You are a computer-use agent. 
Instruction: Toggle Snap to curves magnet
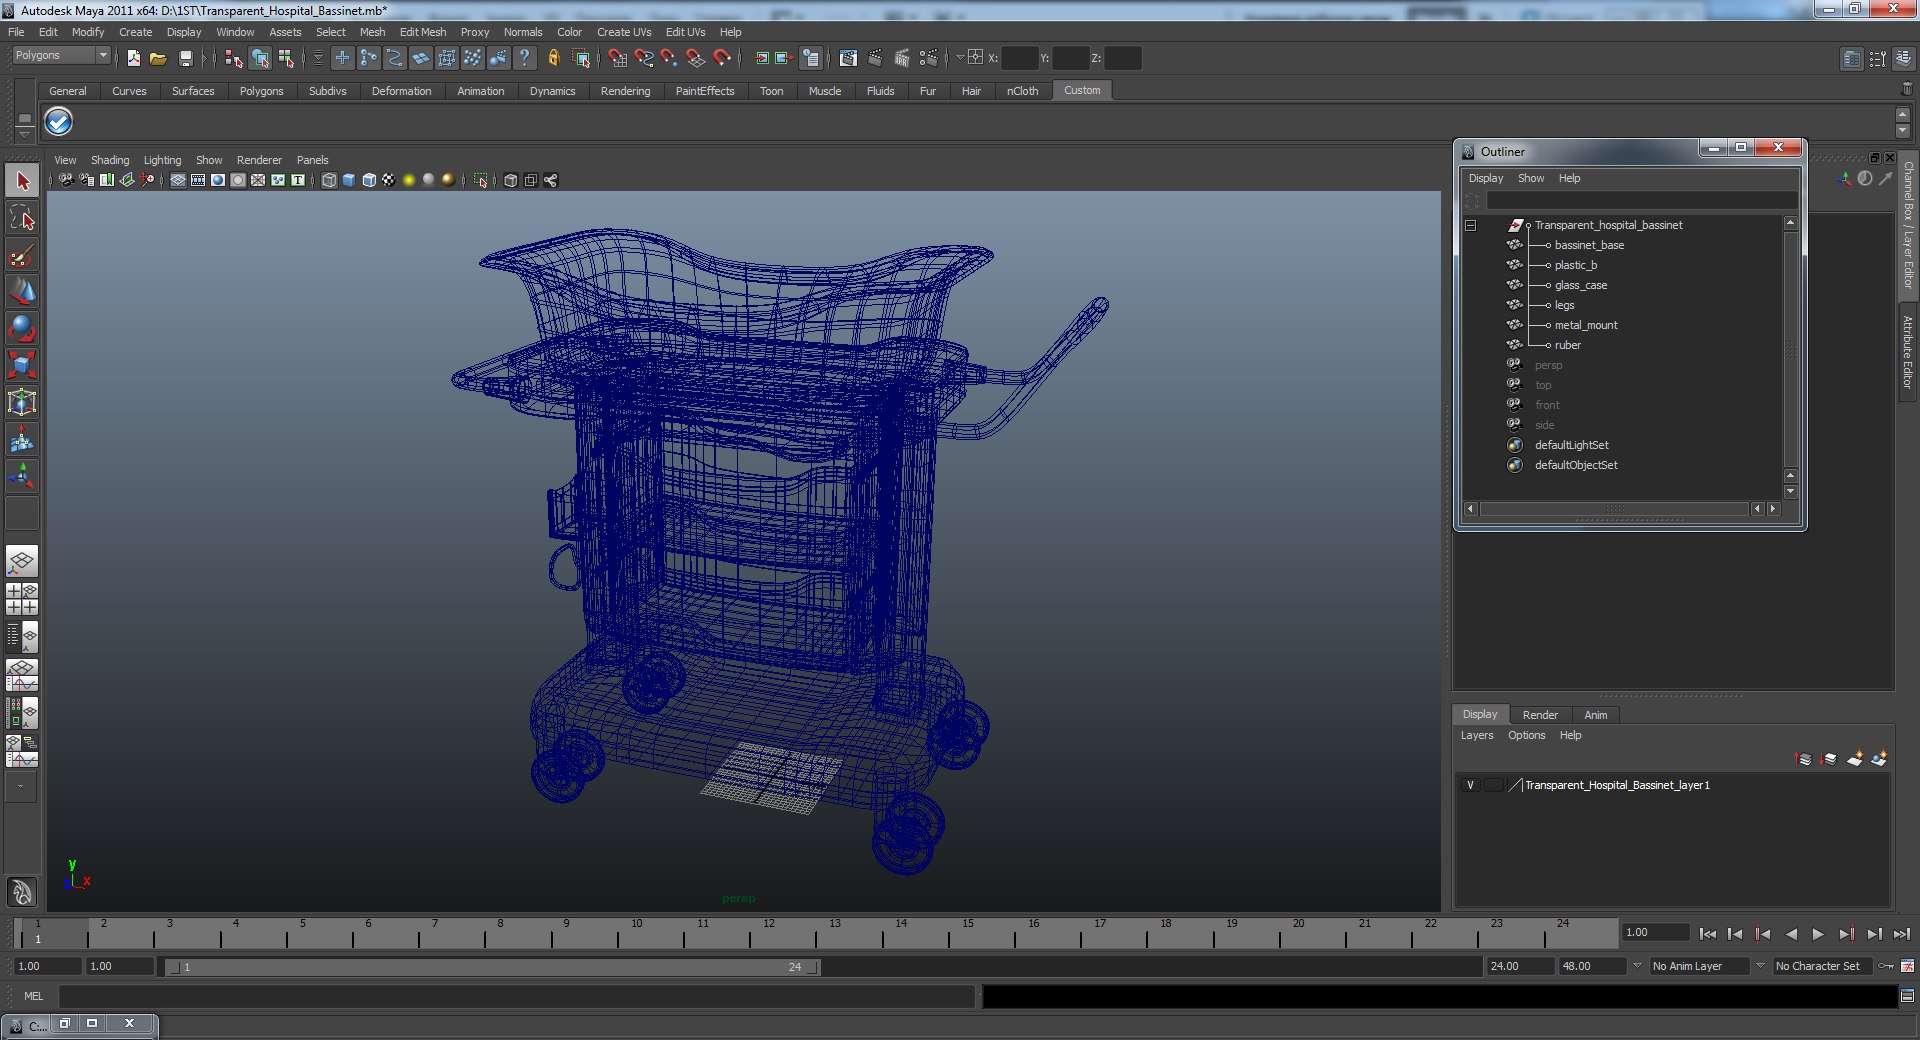click(643, 59)
